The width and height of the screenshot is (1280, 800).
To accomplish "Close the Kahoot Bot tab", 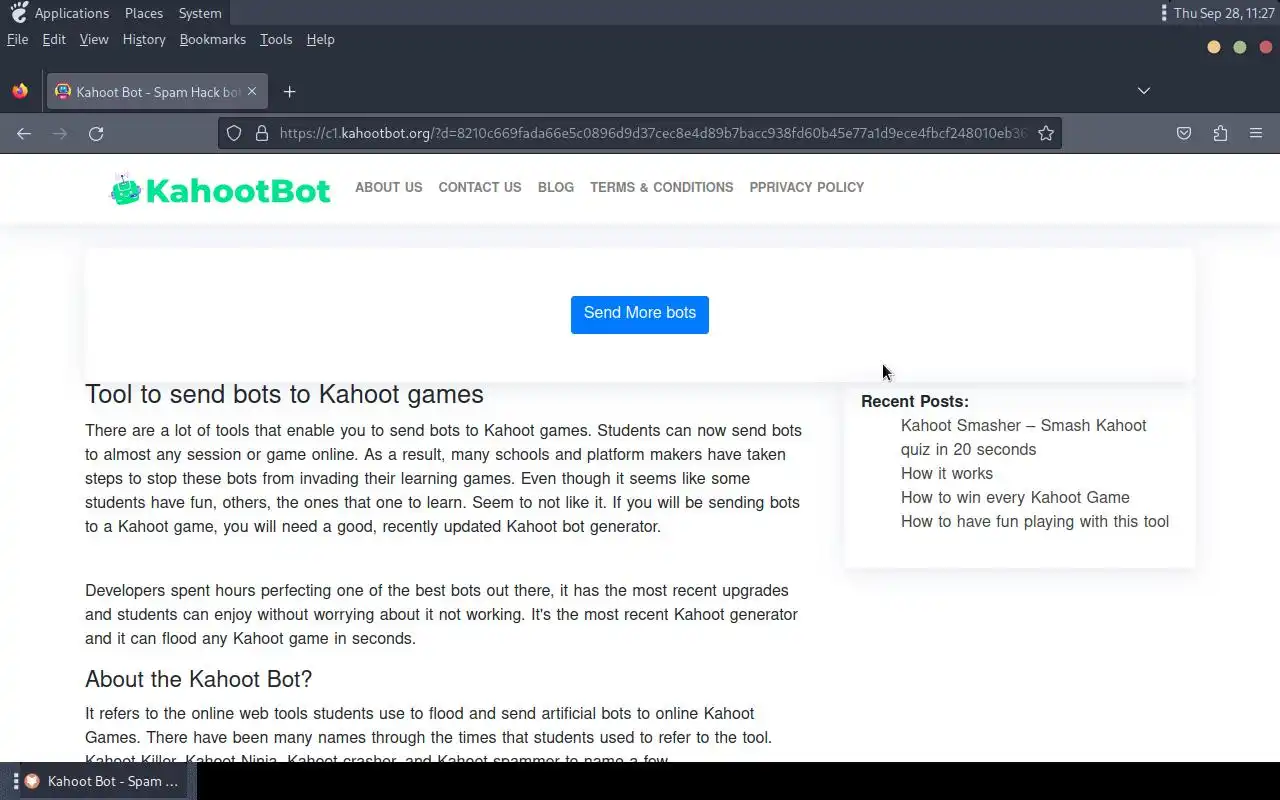I will 252,91.
